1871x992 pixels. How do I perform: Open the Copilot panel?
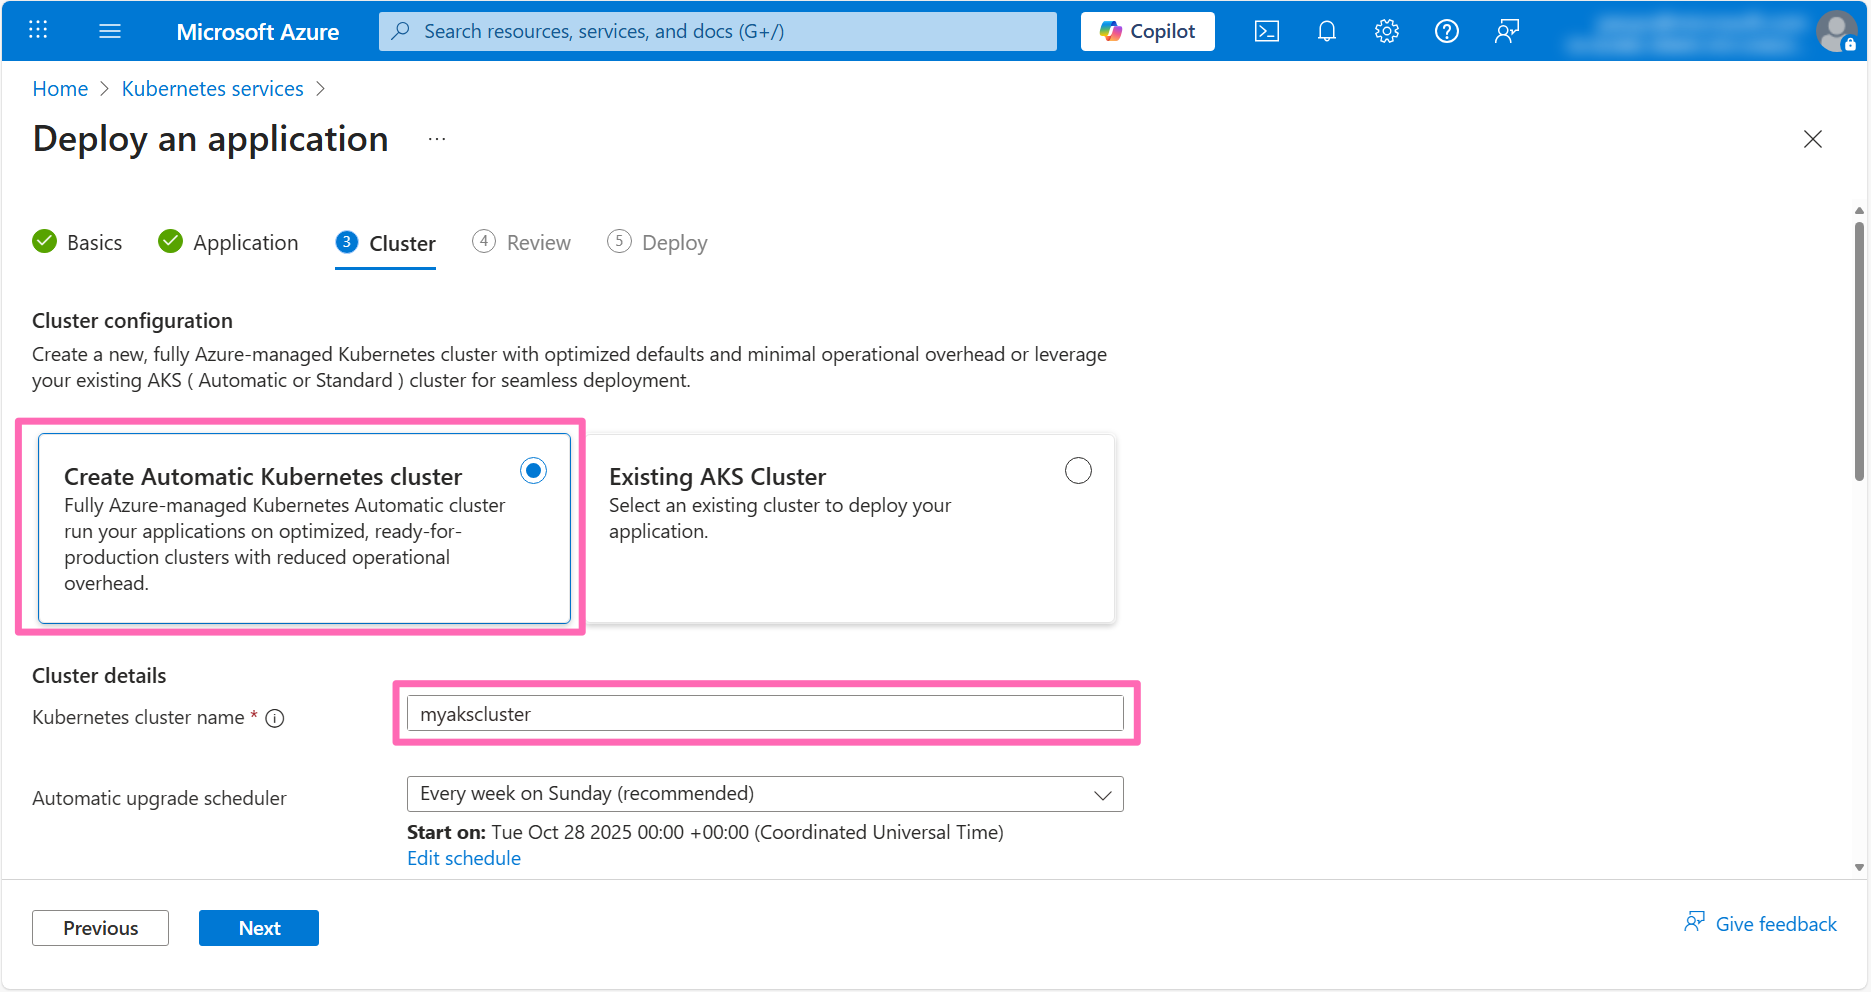[x=1147, y=31]
